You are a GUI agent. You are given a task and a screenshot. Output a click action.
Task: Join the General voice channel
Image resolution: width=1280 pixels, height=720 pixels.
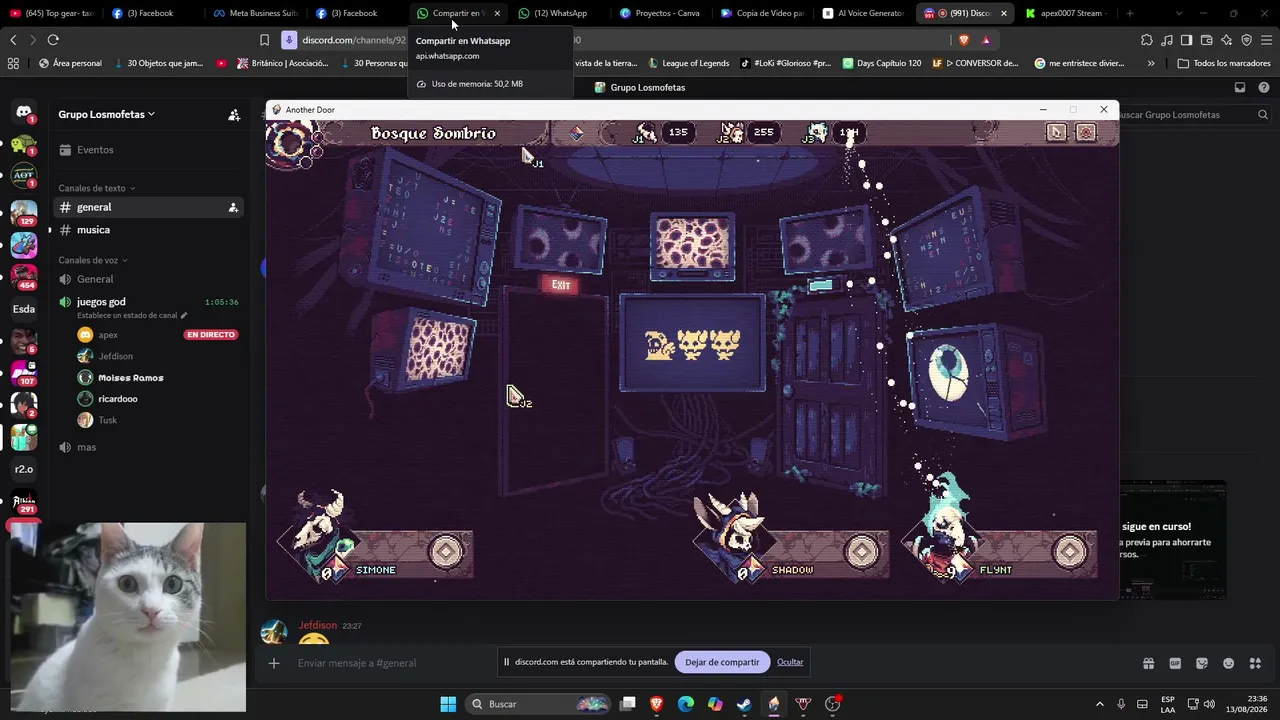pyautogui.click(x=148, y=279)
